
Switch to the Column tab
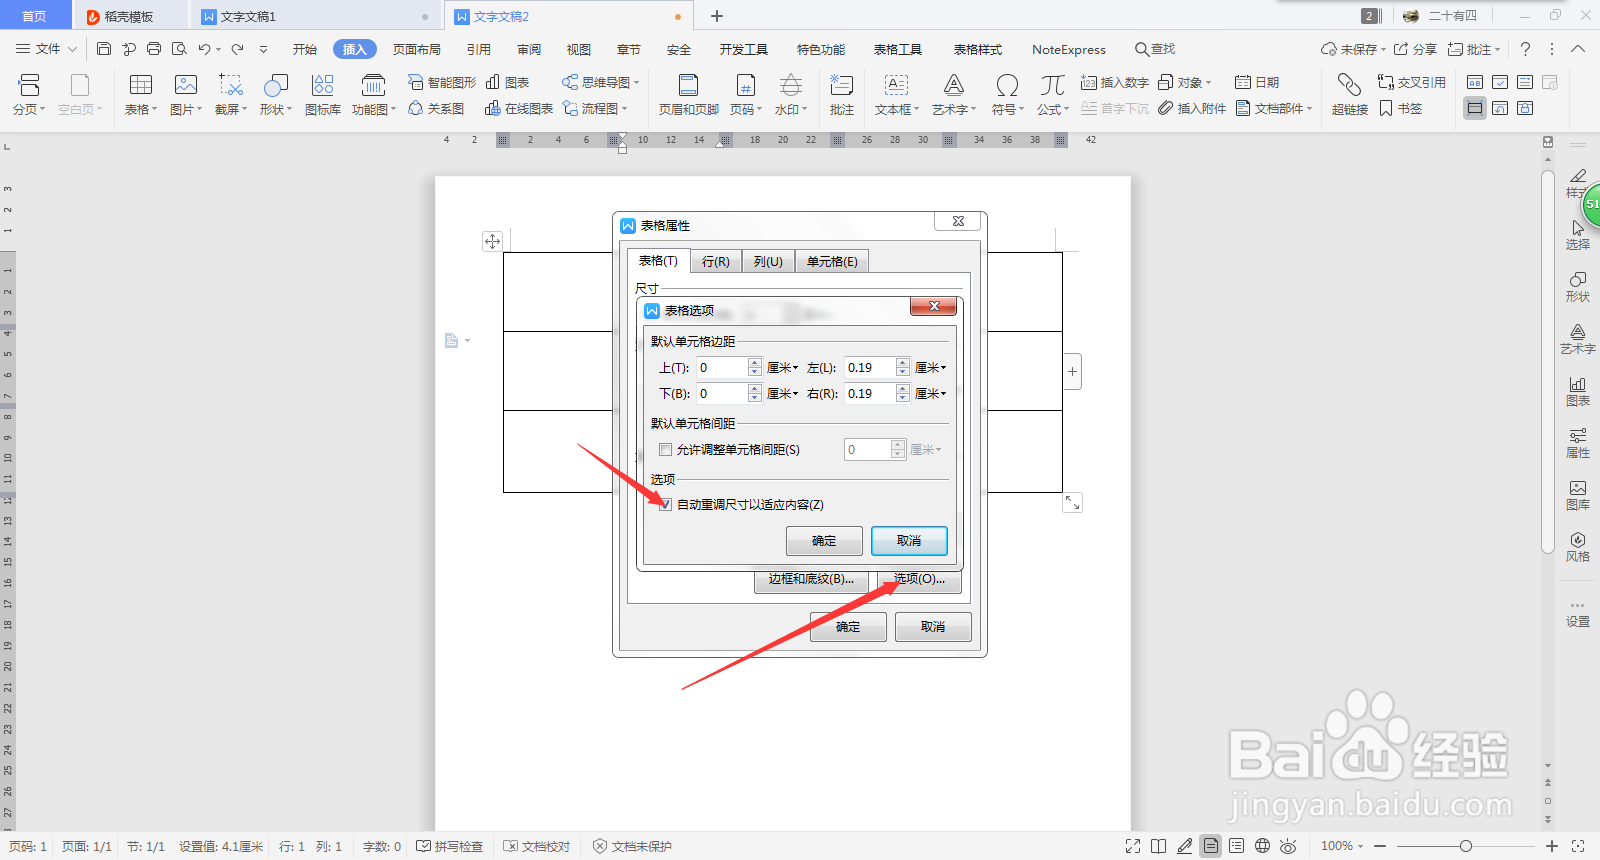[768, 261]
